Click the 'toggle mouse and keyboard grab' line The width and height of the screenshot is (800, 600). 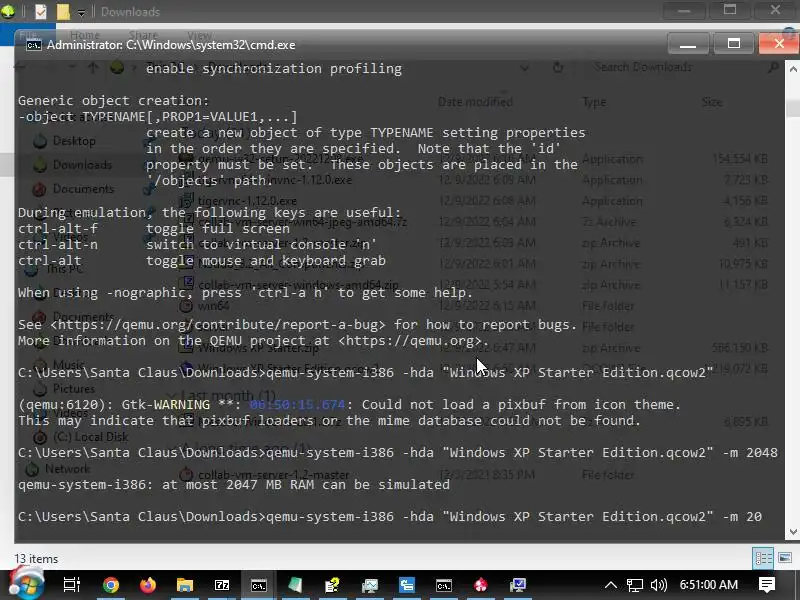[266, 260]
